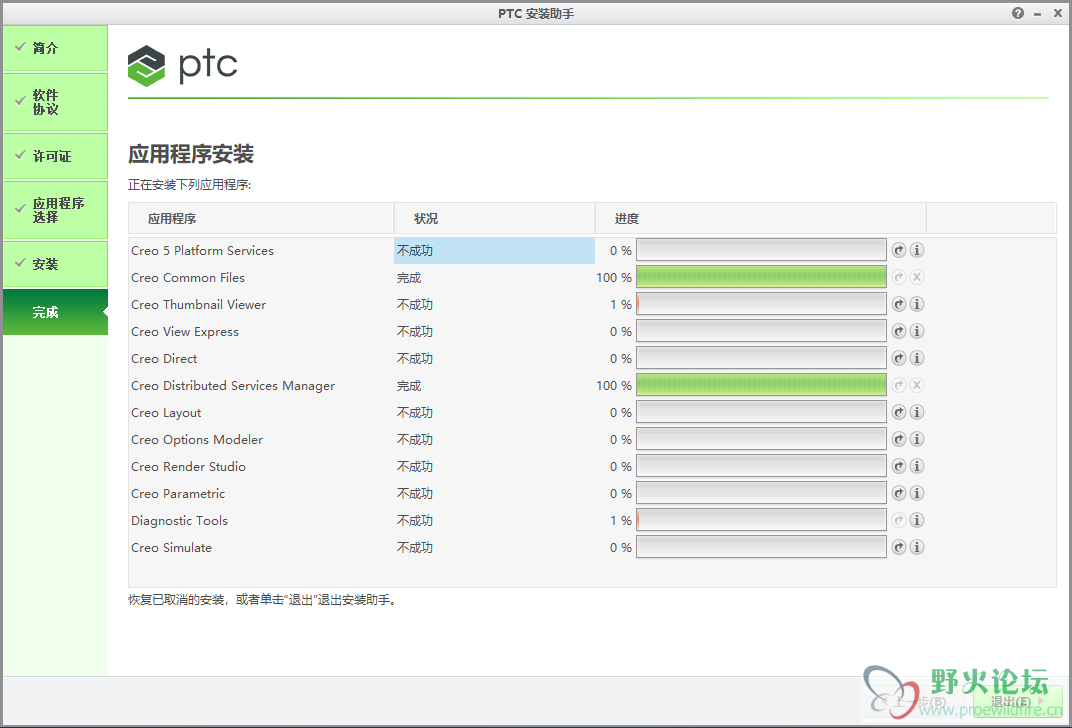Screen dimensions: 1072x728
Task: Open info for Creo Layout
Action: coord(917,412)
